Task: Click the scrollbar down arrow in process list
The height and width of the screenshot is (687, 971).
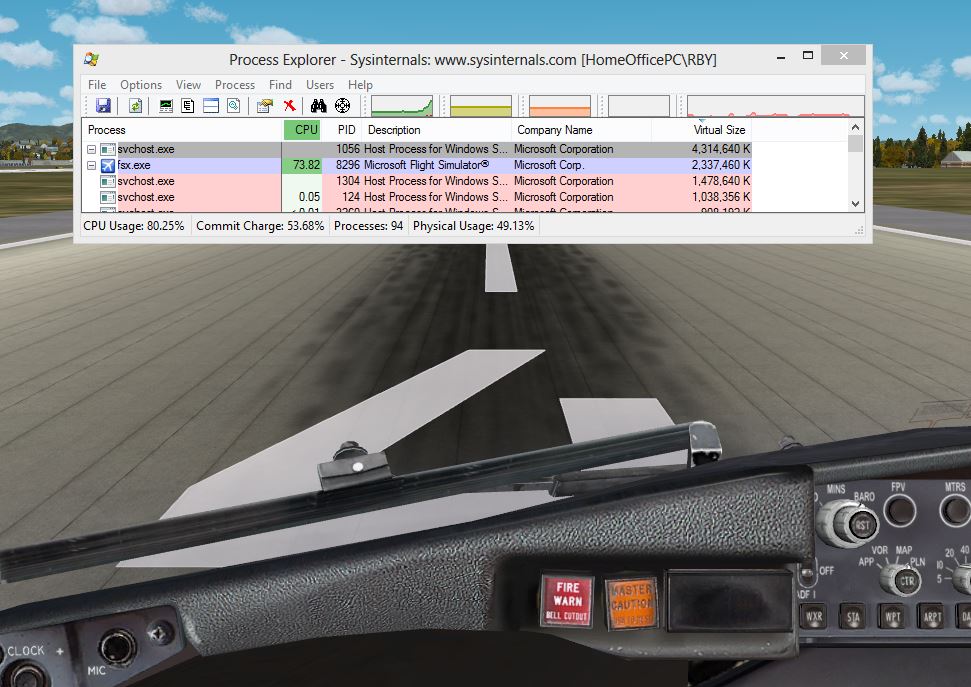Action: point(855,204)
